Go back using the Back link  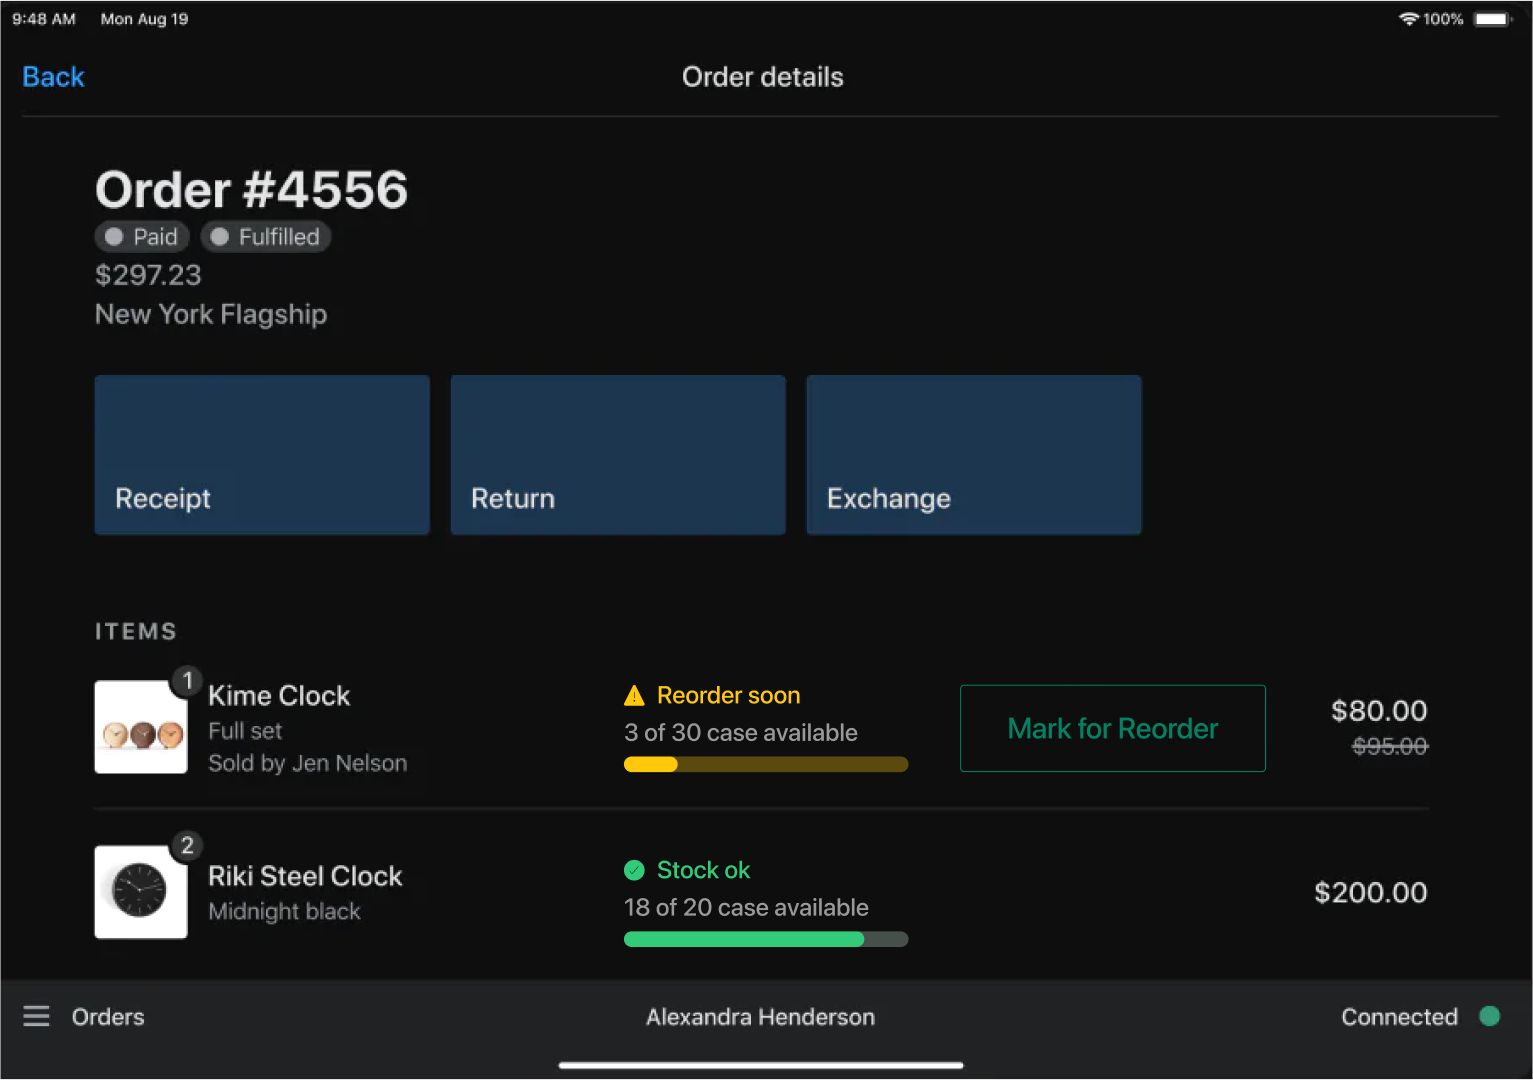[53, 76]
